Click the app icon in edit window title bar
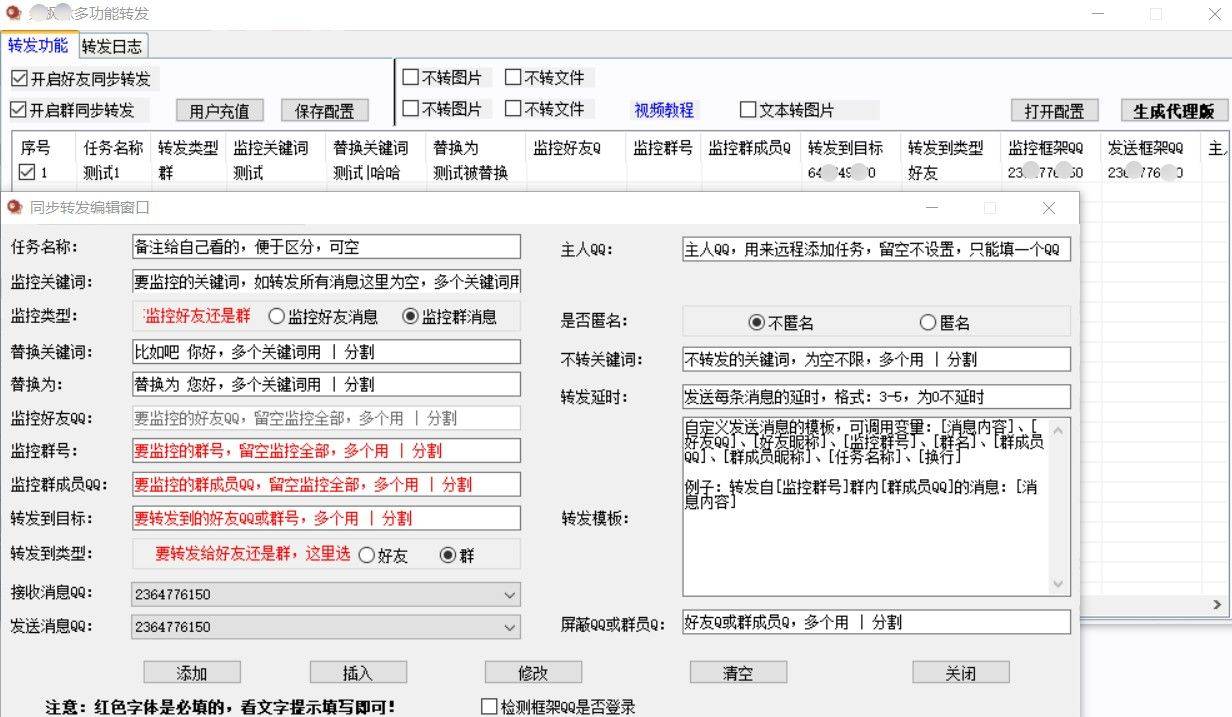The width and height of the screenshot is (1232, 717). pos(14,207)
